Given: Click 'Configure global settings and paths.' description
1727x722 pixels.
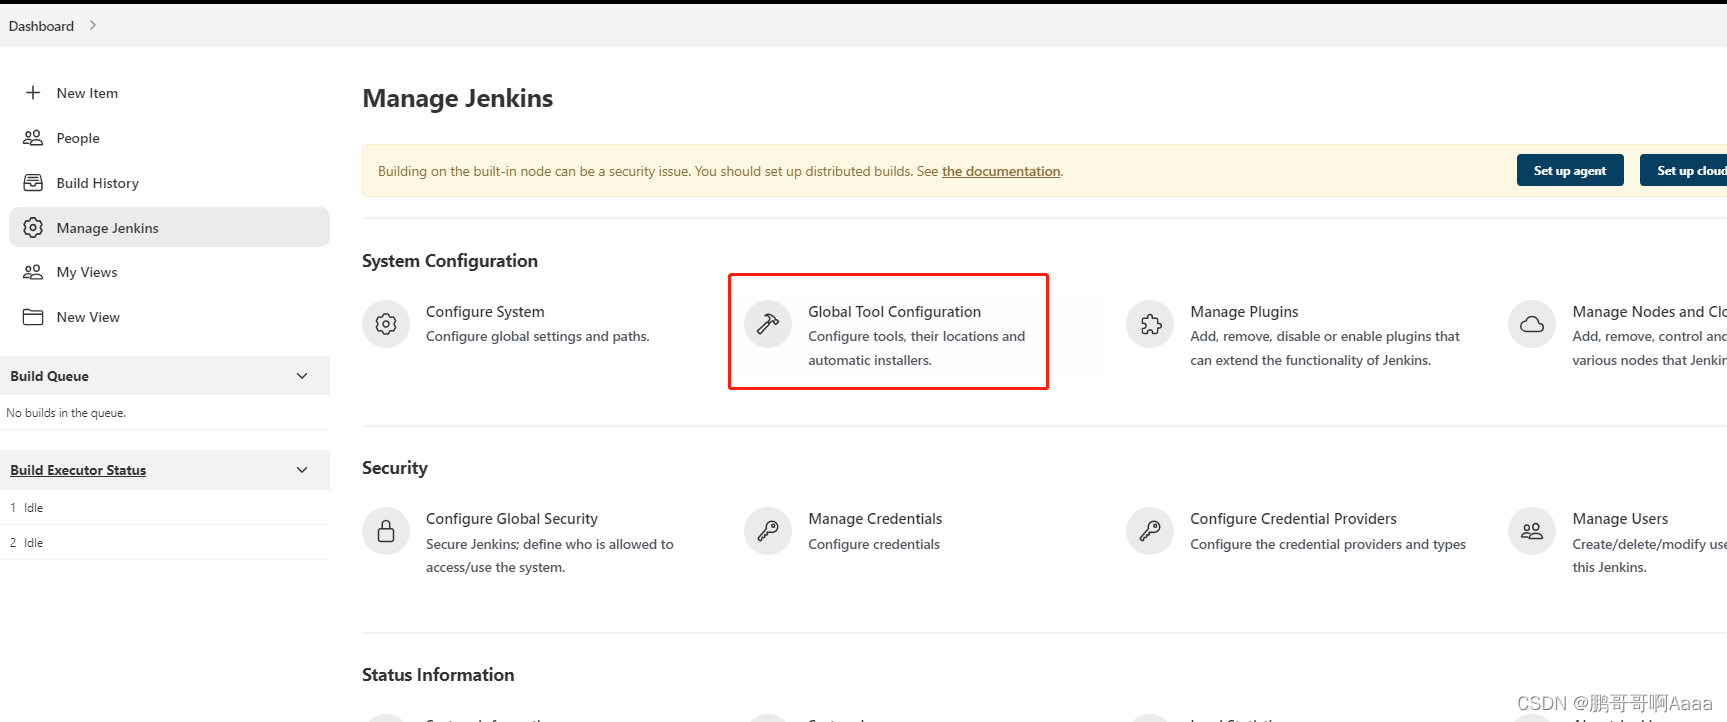Looking at the screenshot, I should pos(537,336).
